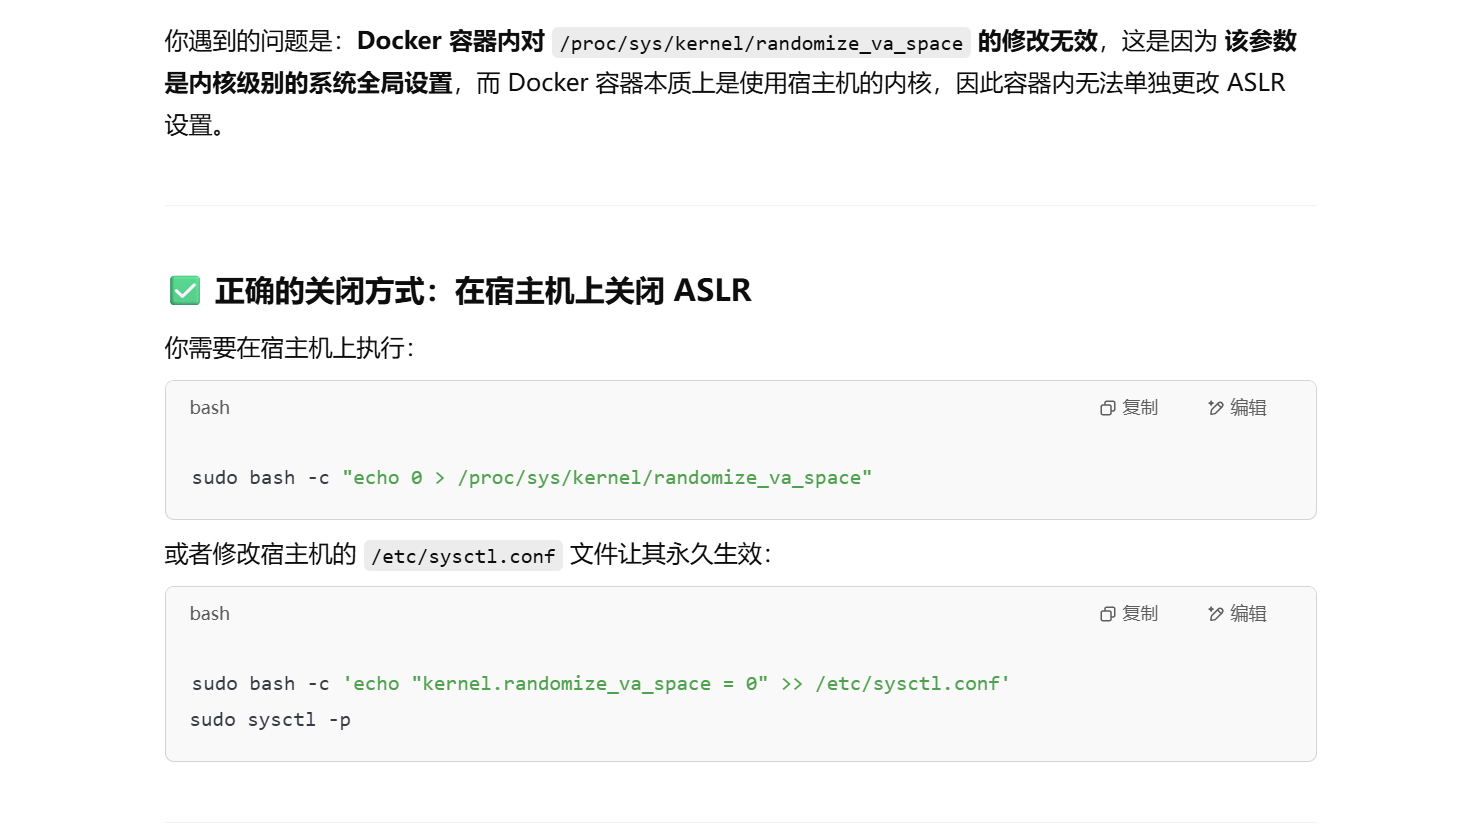Select the 复制 label of the first code block
1461x832 pixels.
(1140, 408)
